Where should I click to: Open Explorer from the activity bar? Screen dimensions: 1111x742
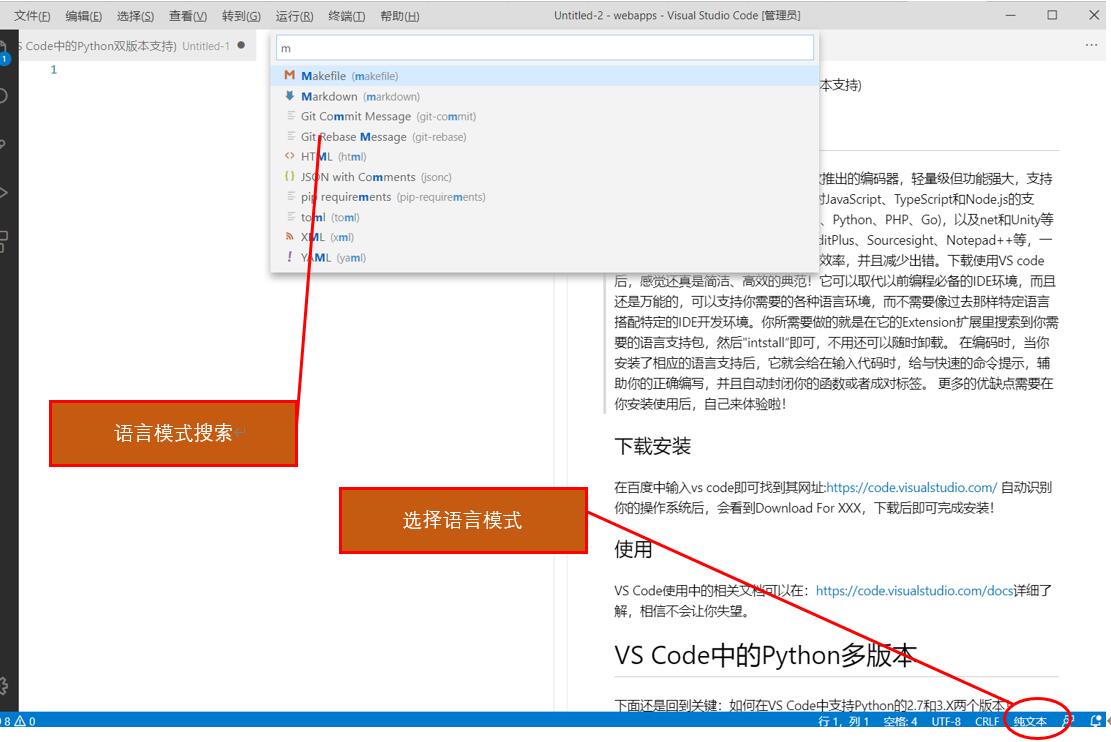[4, 51]
